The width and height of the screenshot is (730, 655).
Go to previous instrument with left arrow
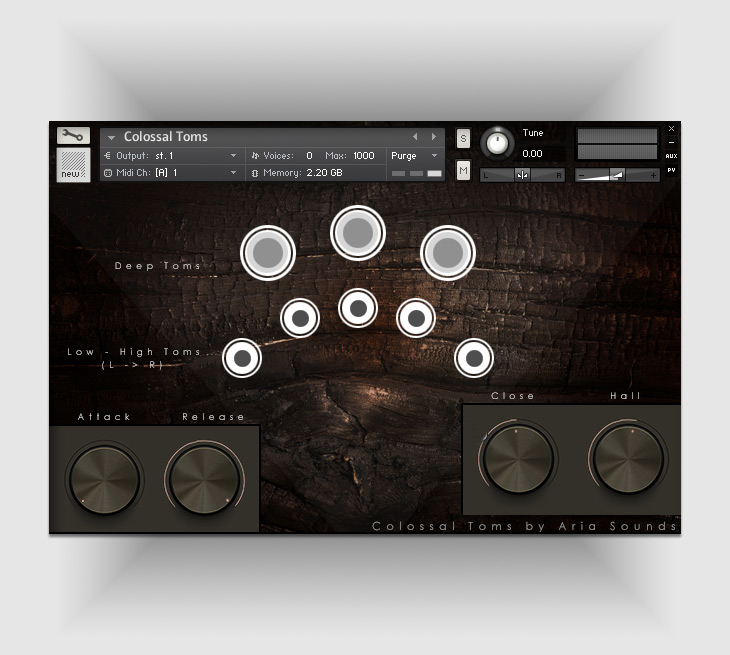coord(416,137)
